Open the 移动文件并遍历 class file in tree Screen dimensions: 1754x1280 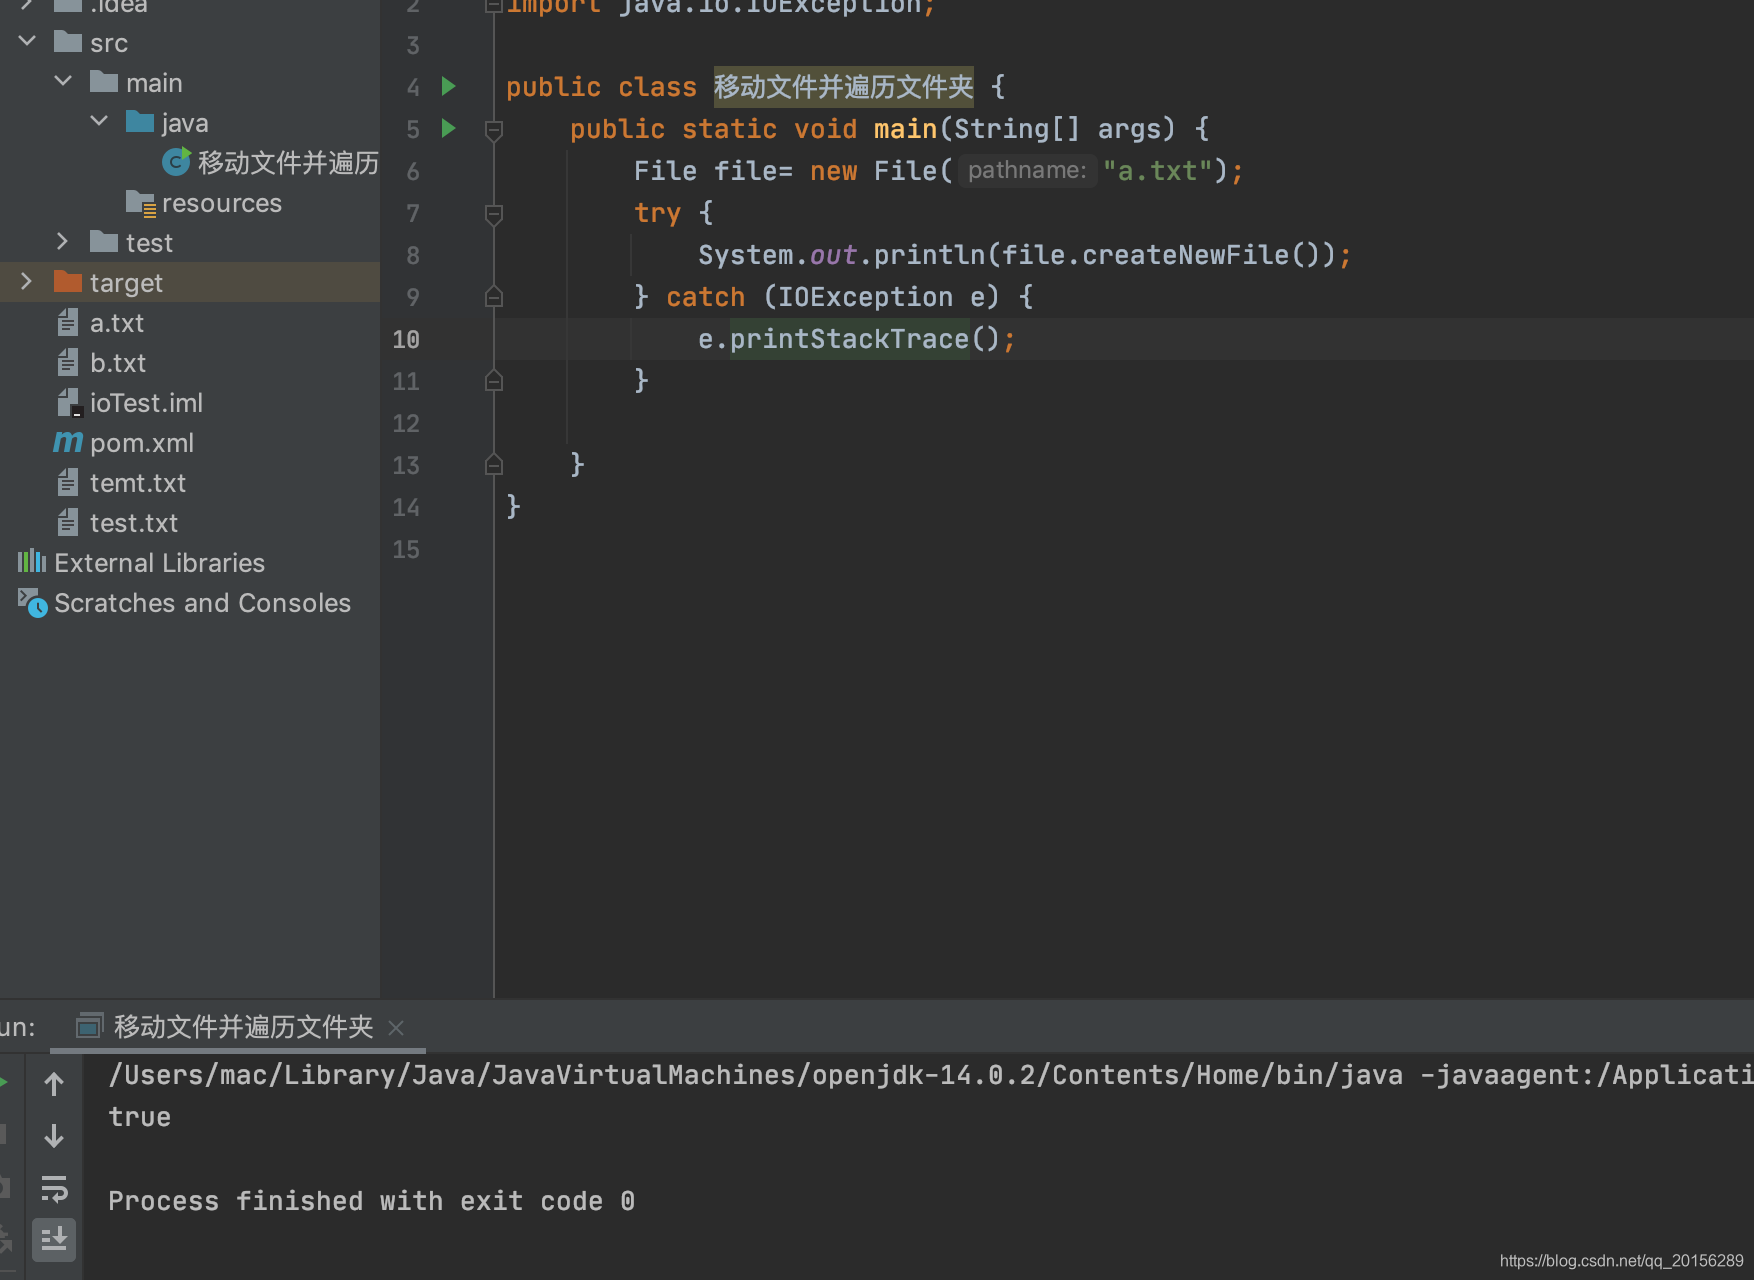288,163
